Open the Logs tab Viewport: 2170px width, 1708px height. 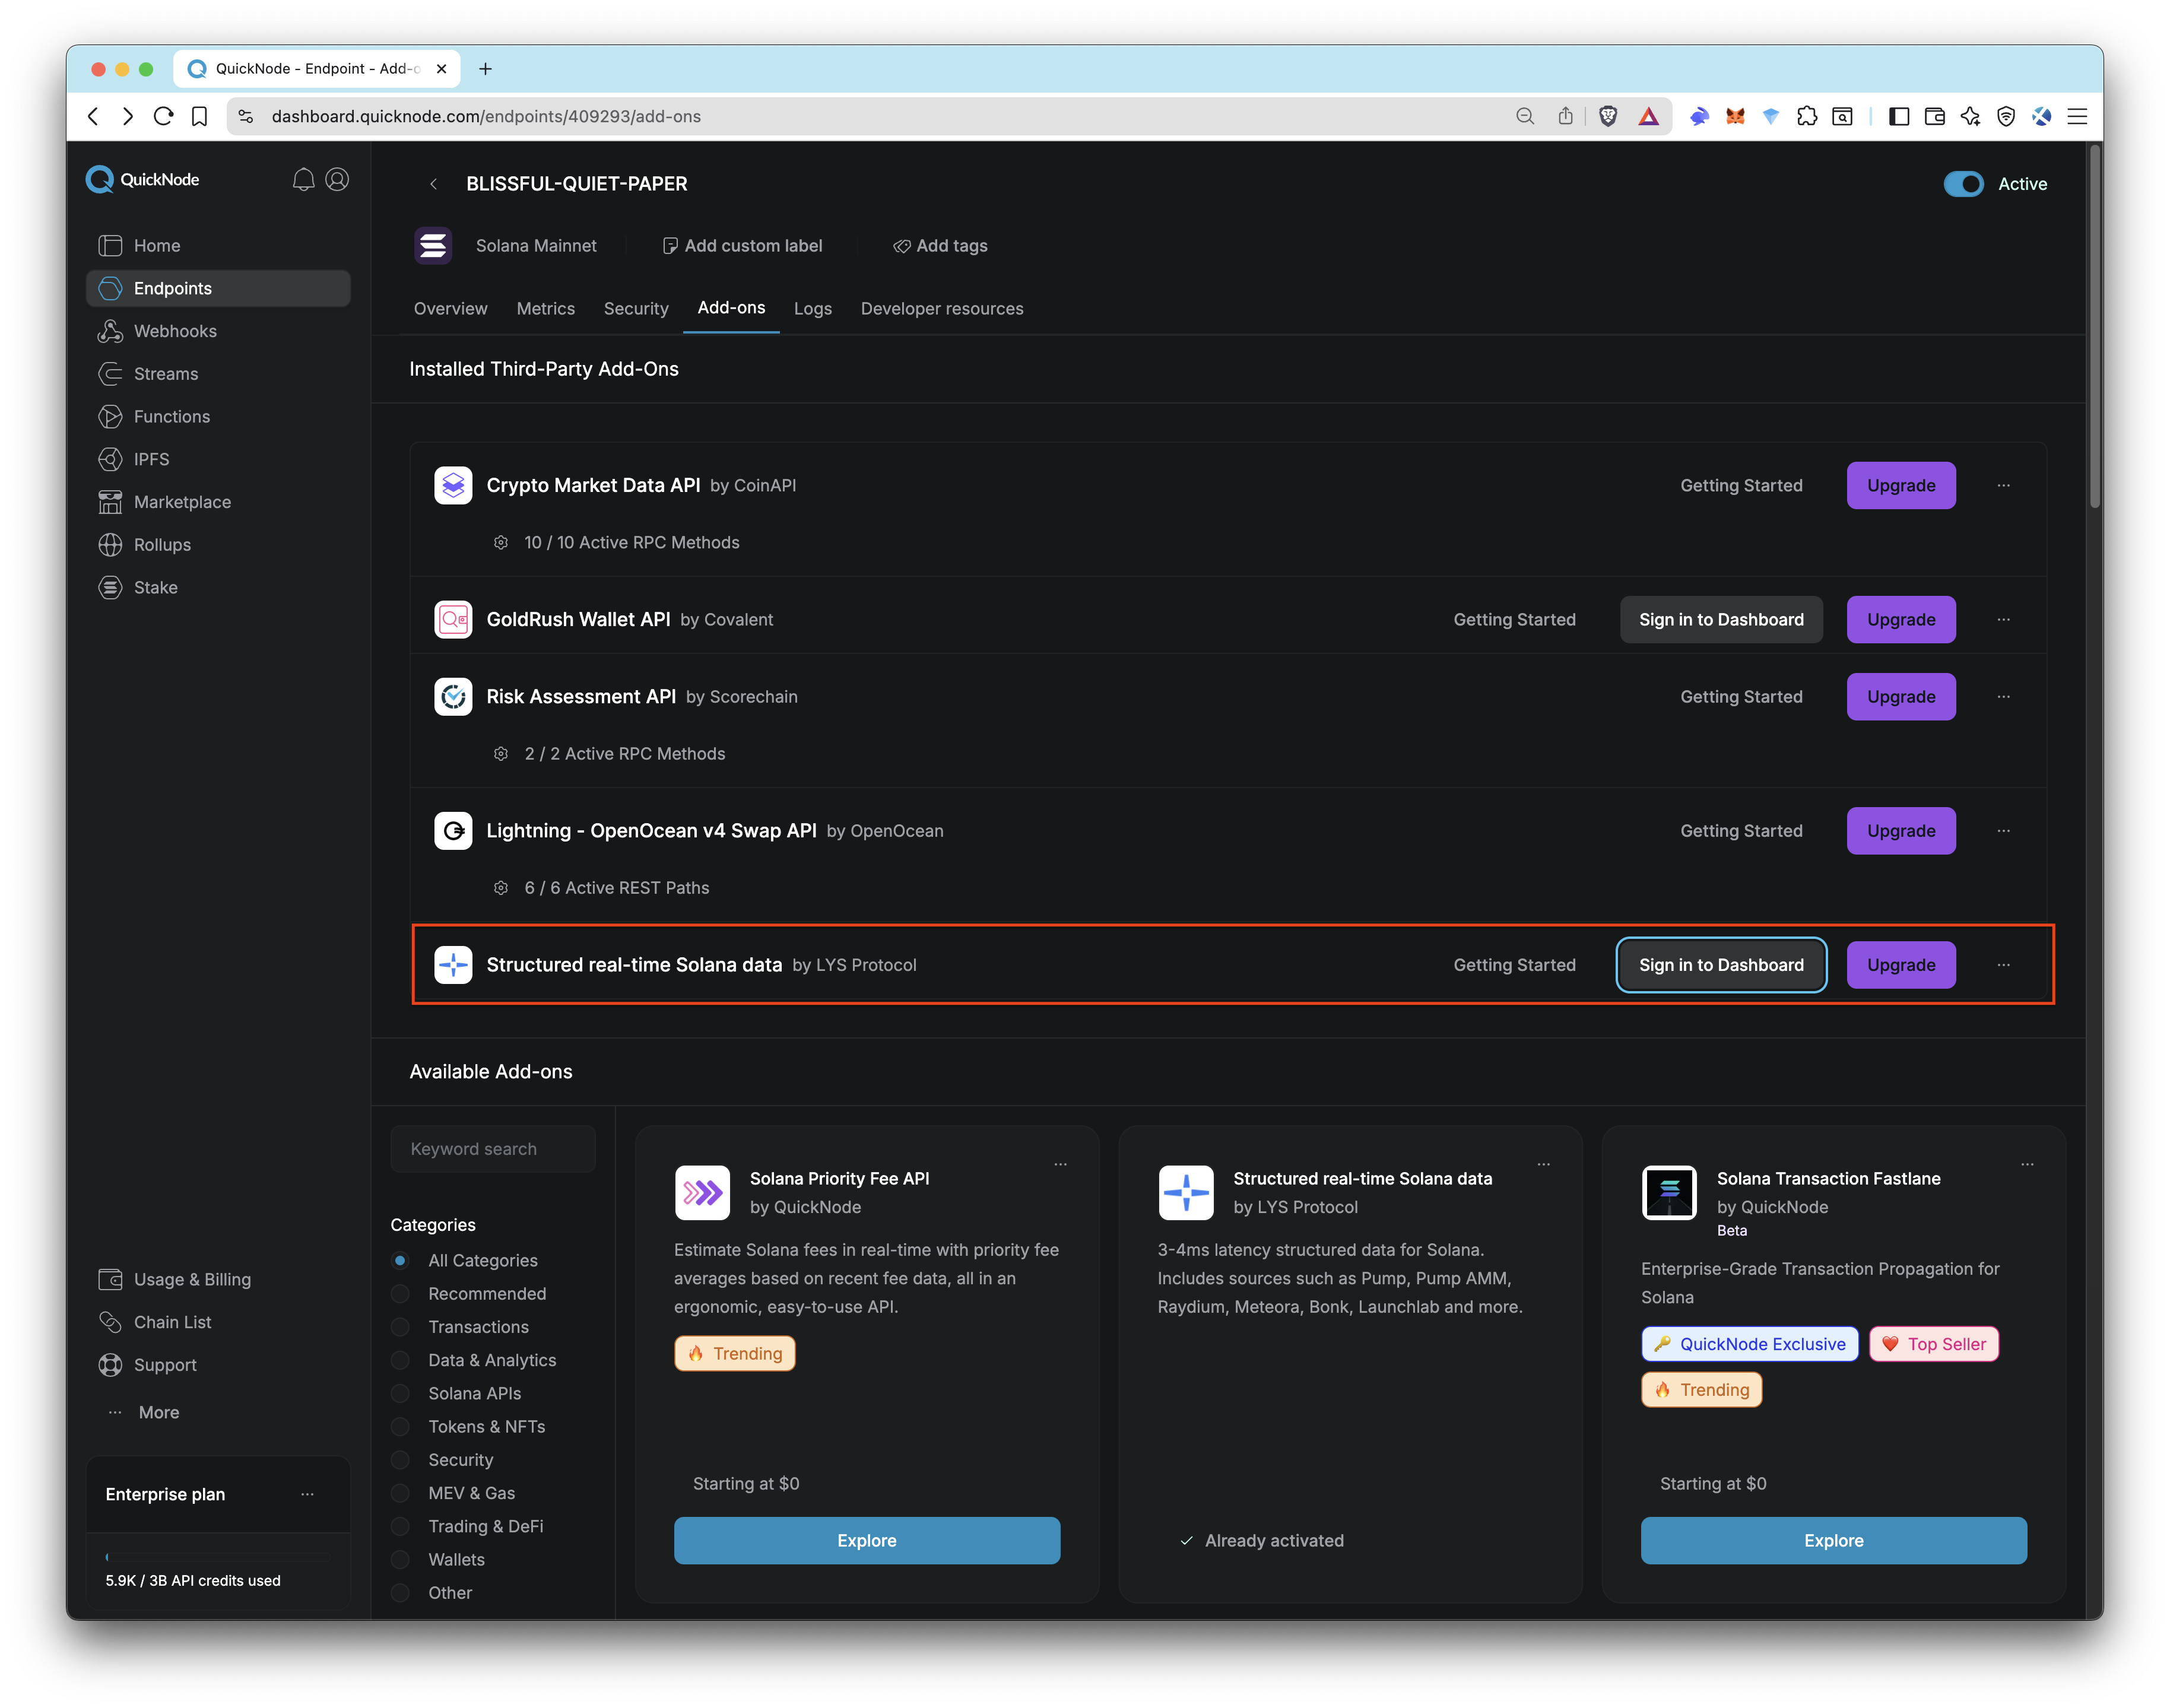(813, 308)
